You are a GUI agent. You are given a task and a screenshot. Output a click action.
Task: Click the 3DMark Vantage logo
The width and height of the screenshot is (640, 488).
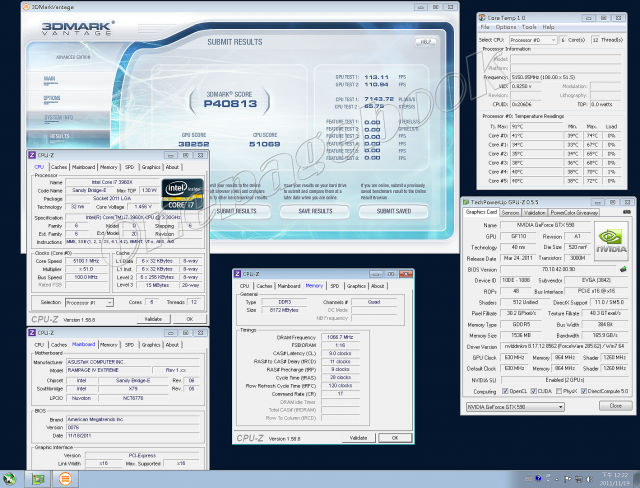[x=78, y=29]
